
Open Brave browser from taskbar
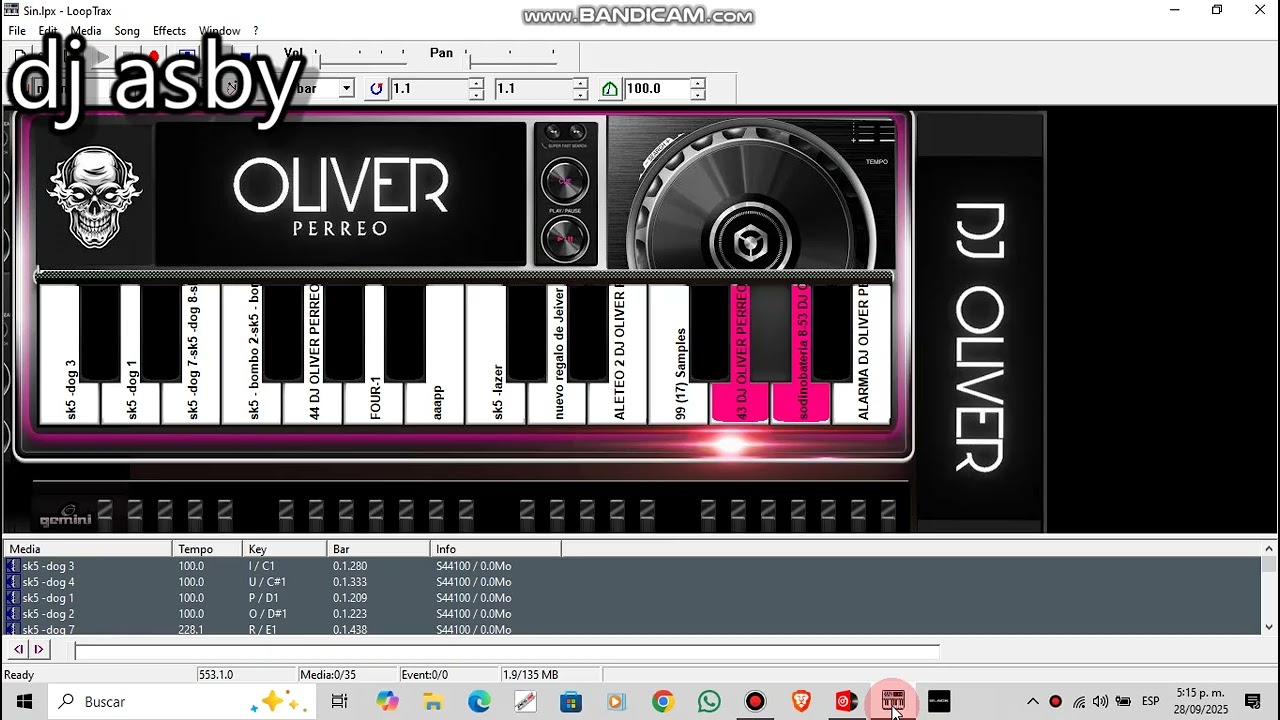pyautogui.click(x=801, y=702)
